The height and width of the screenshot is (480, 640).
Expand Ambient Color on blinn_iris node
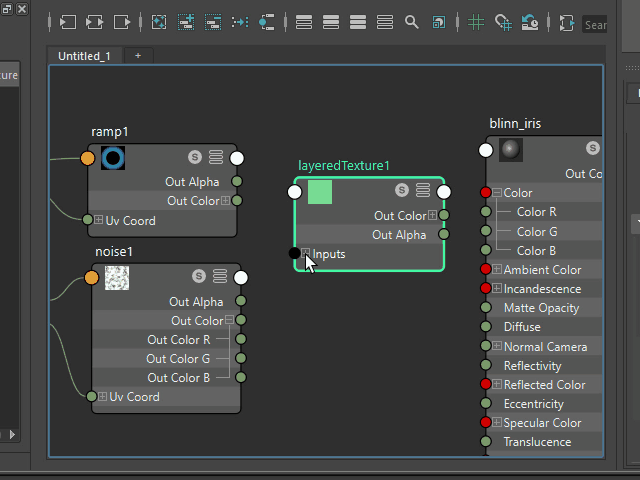coord(497,270)
